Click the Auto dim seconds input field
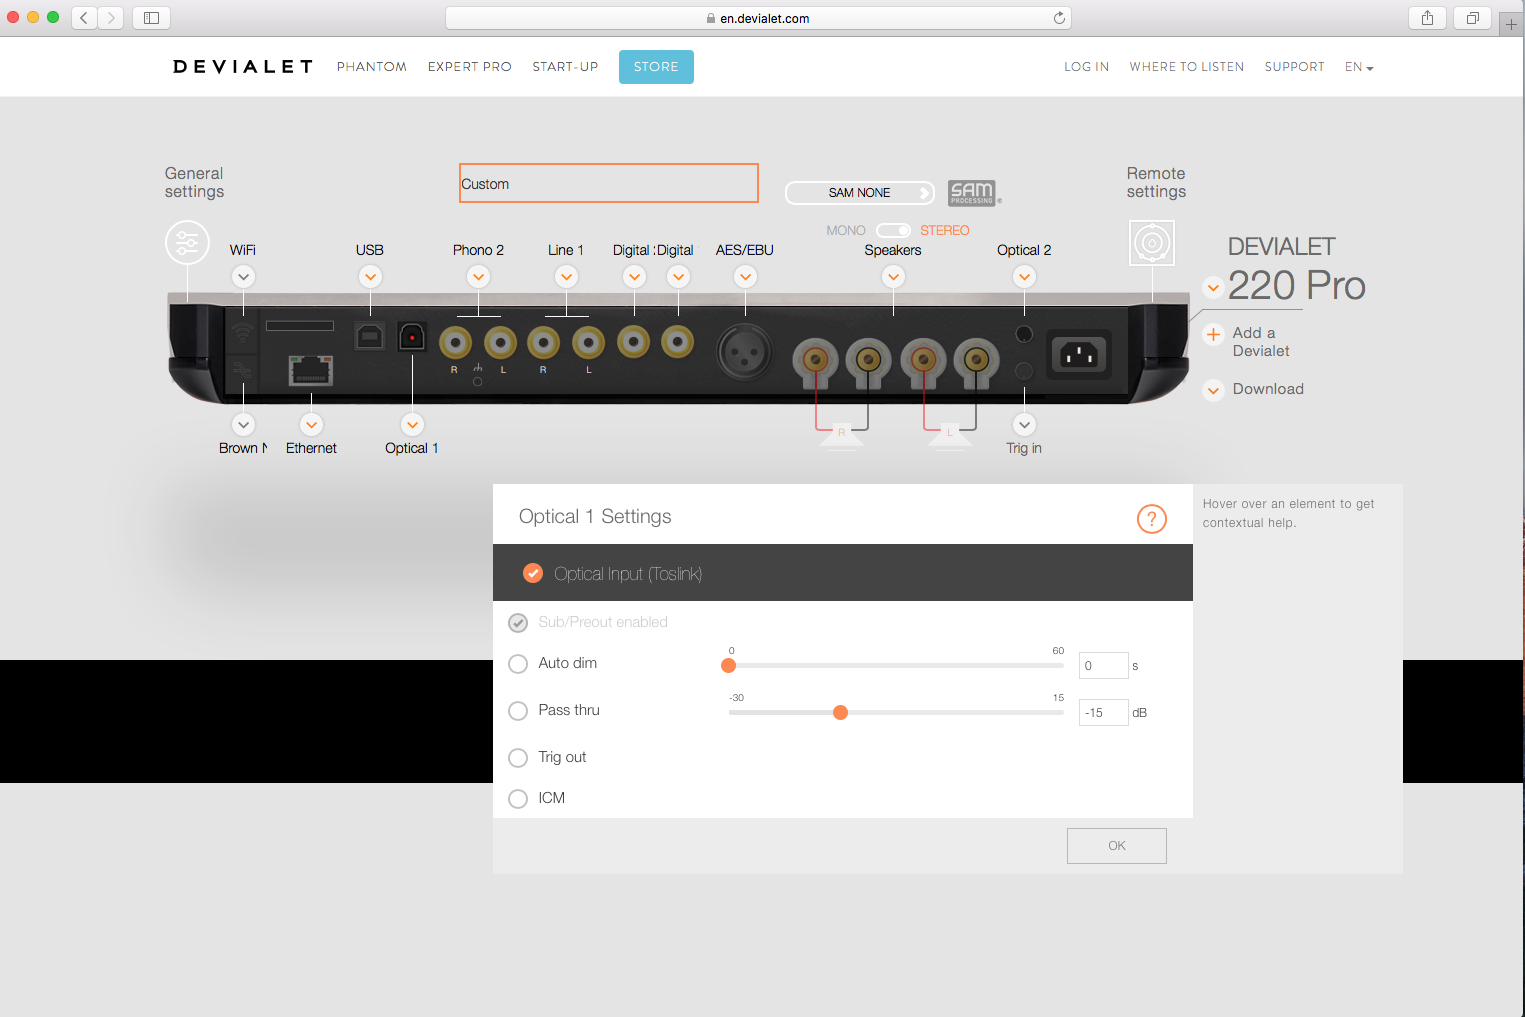The width and height of the screenshot is (1525, 1017). click(1104, 666)
